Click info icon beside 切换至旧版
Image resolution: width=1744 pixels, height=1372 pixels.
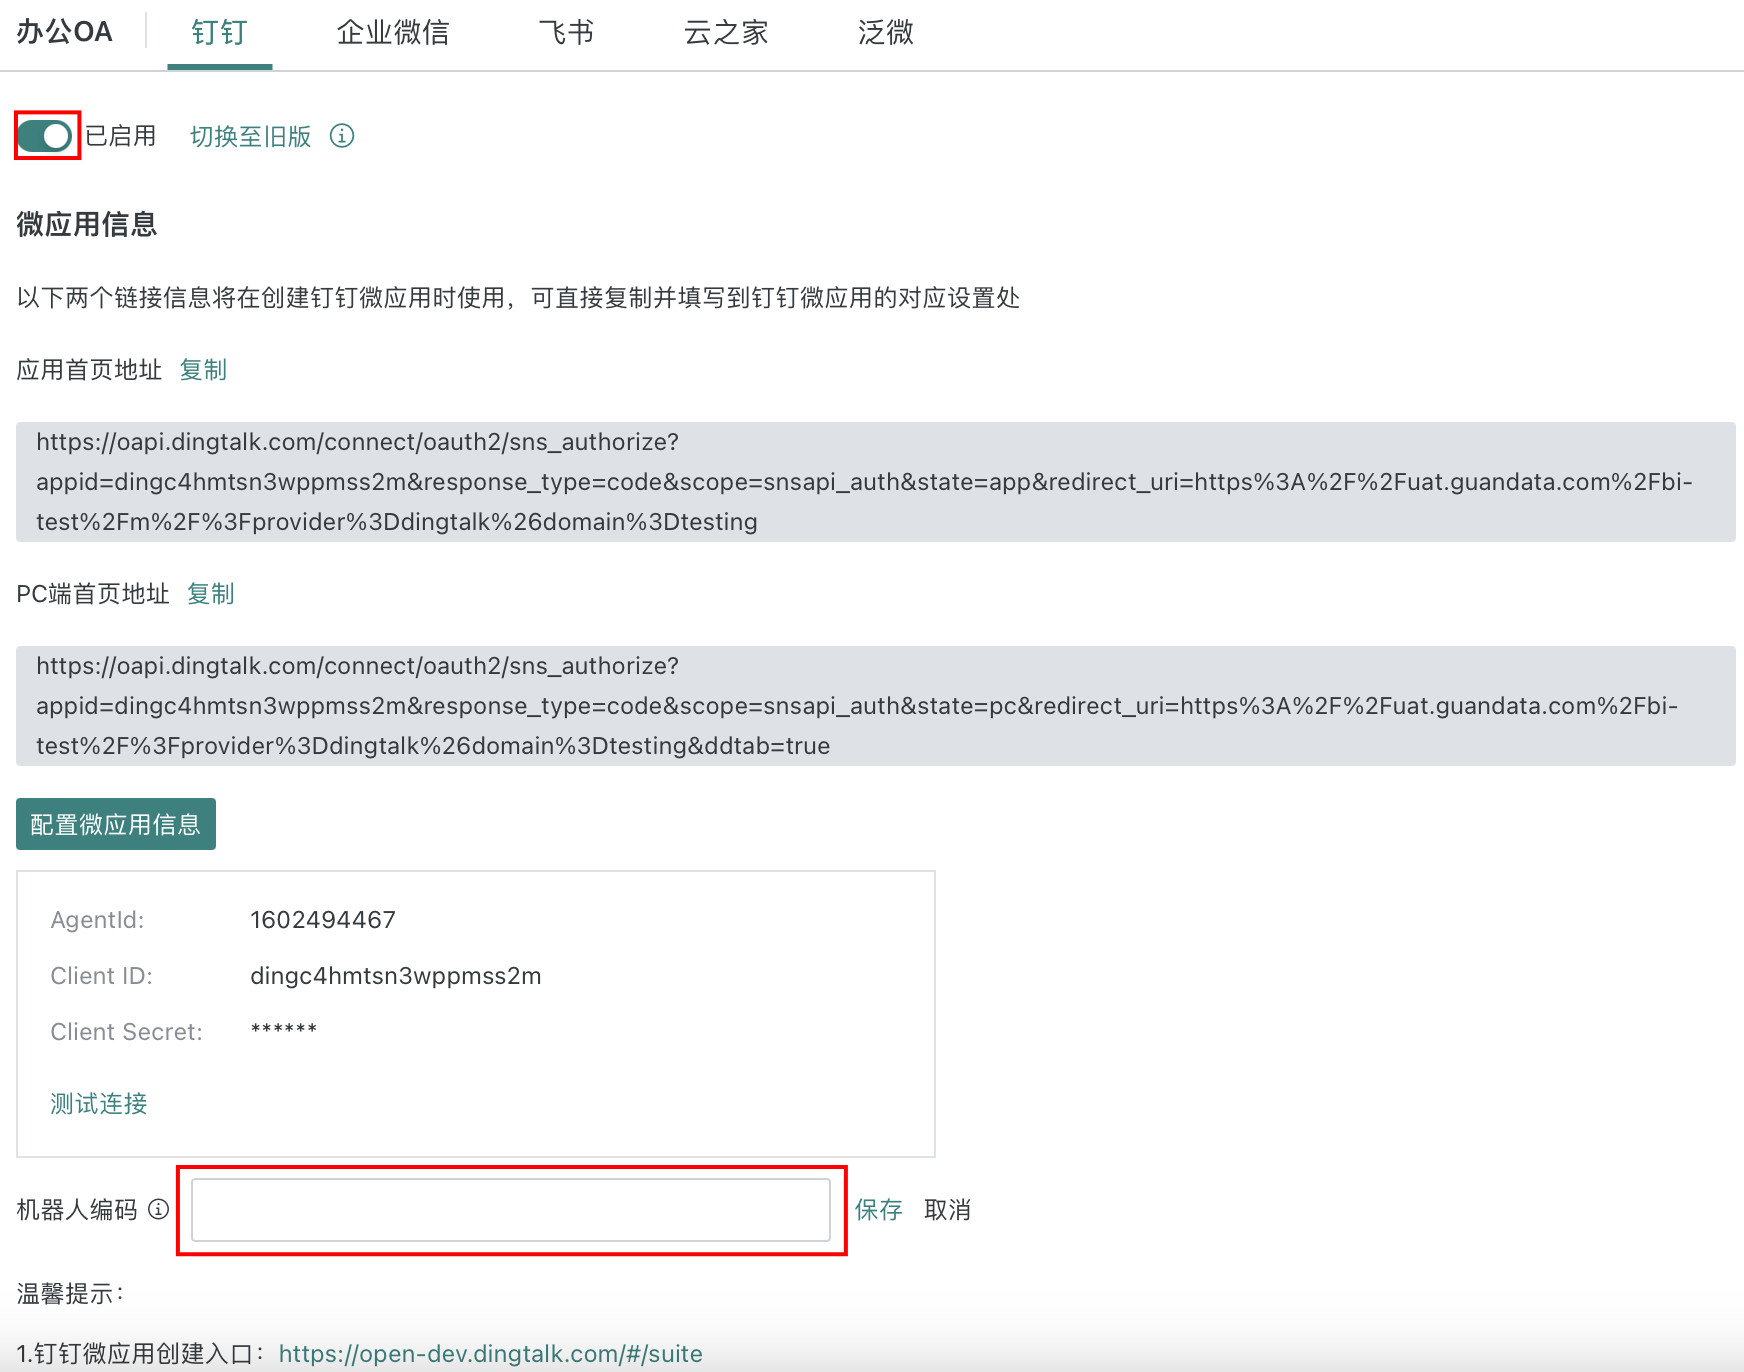(342, 136)
